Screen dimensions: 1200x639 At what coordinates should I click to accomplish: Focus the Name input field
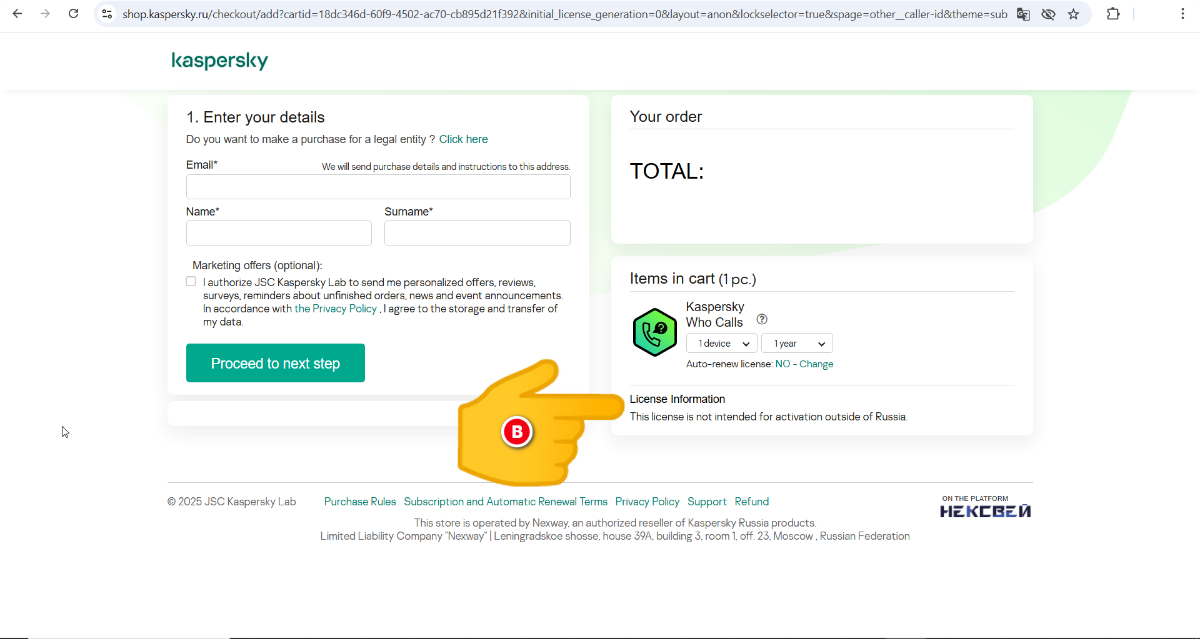click(279, 233)
